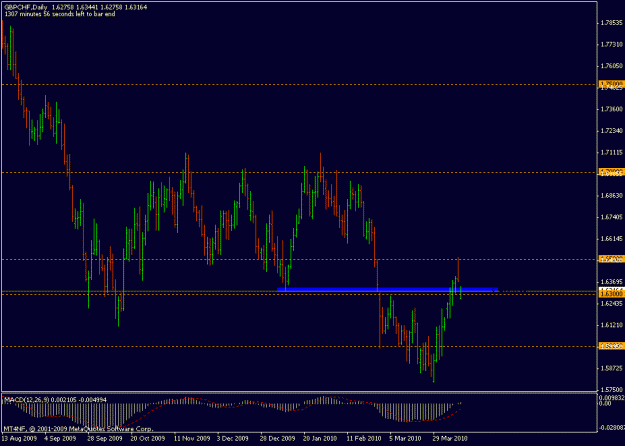Screen dimensions: 625x446
Task: Select the orange price tag near 1.60
Action: pos(611,346)
